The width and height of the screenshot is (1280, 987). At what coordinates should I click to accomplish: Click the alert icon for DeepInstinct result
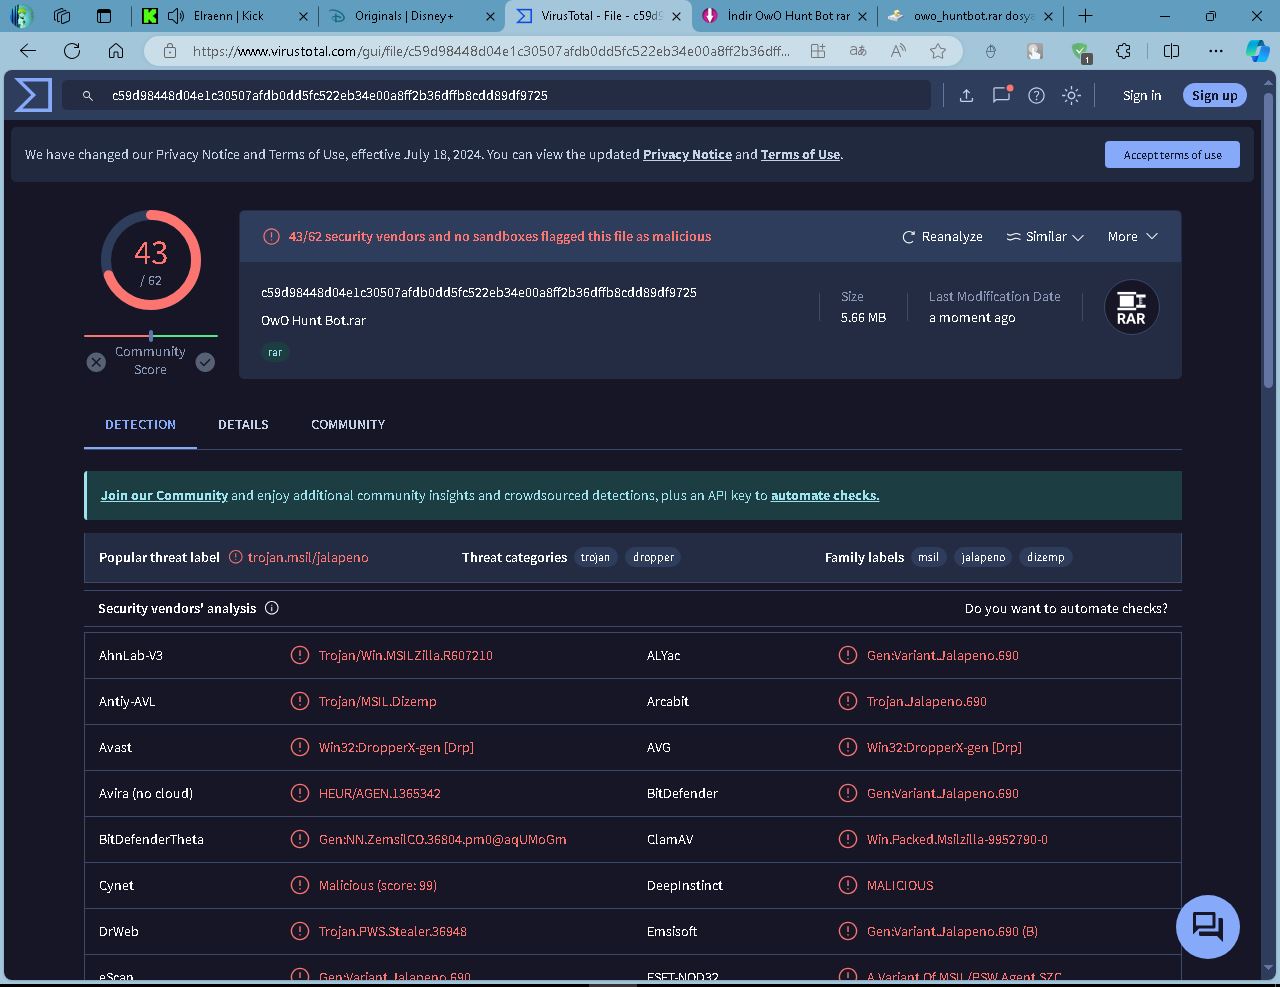(847, 885)
